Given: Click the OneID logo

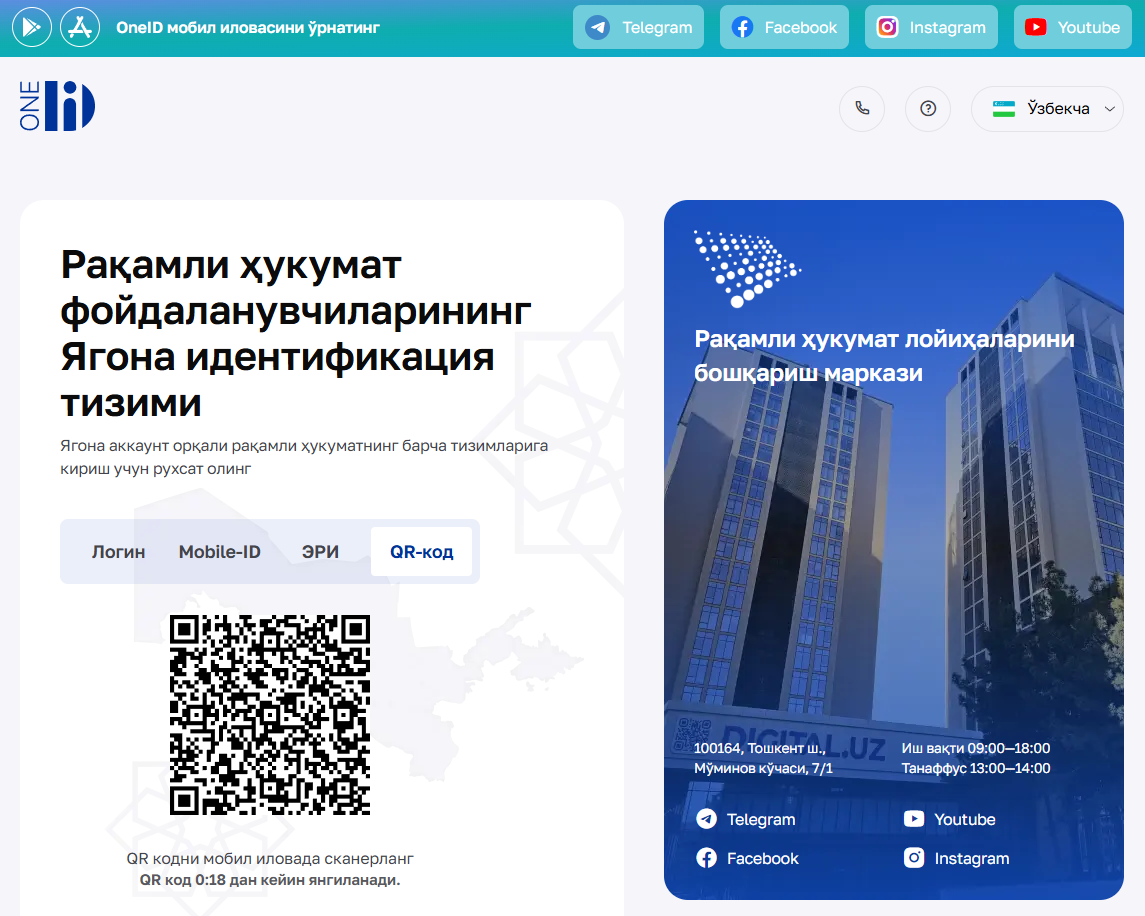Looking at the screenshot, I should coord(57,107).
